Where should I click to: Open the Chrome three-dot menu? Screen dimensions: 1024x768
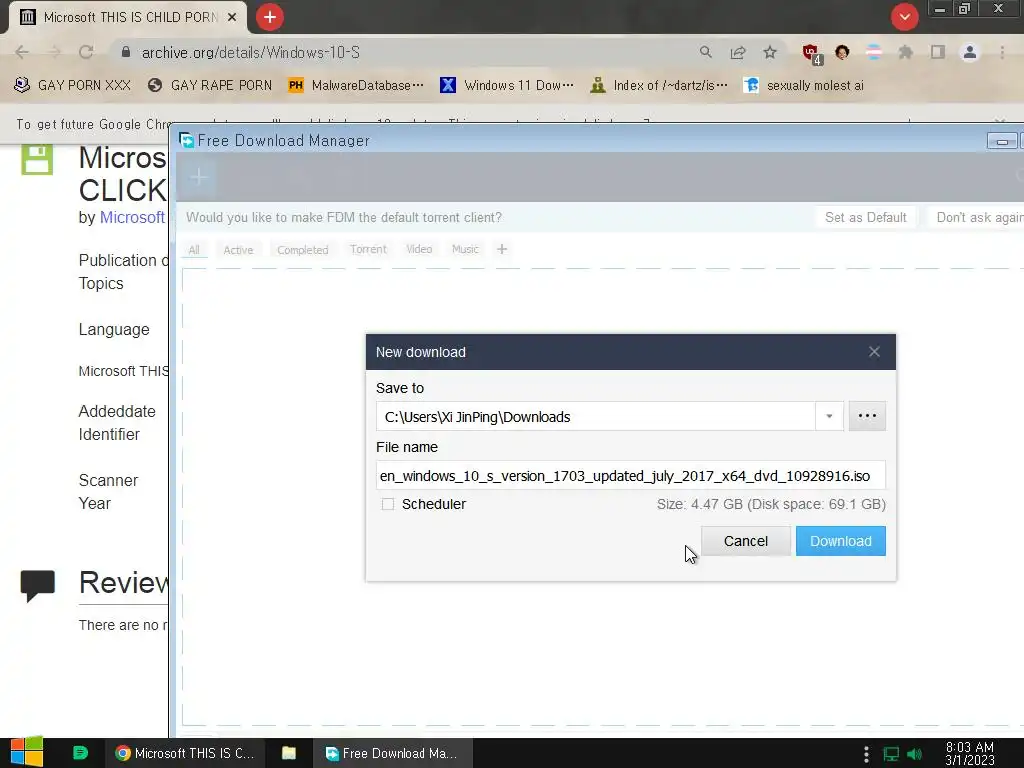[1002, 52]
